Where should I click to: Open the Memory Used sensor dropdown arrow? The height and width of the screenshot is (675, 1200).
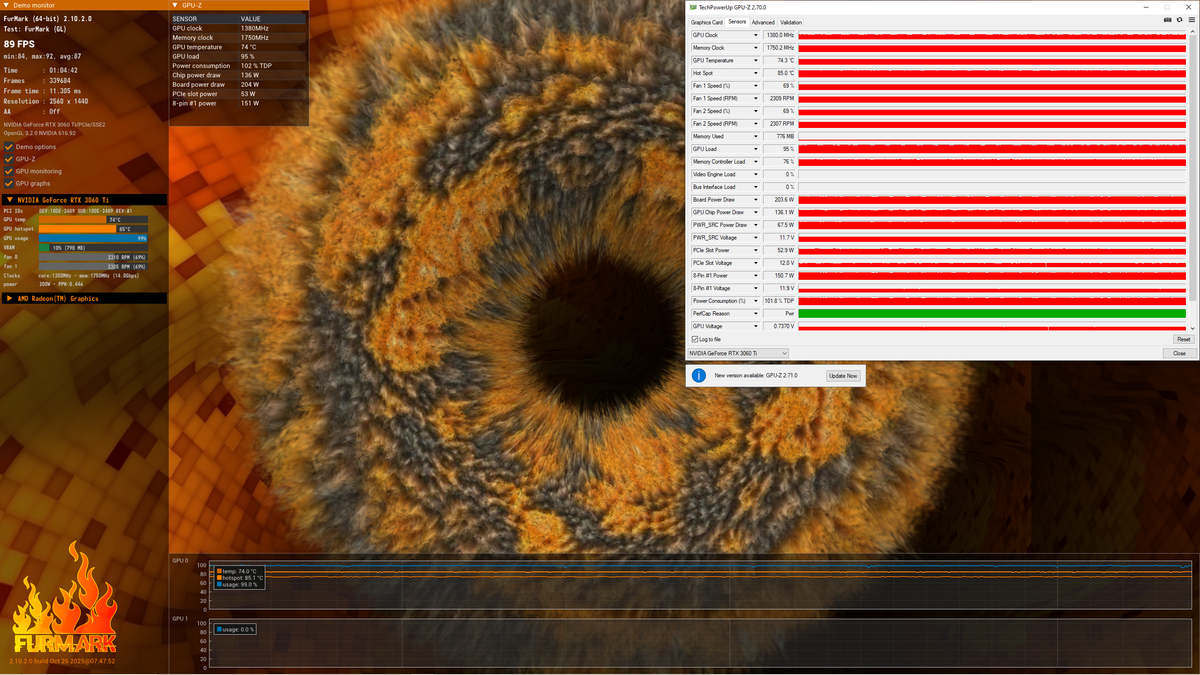756,136
